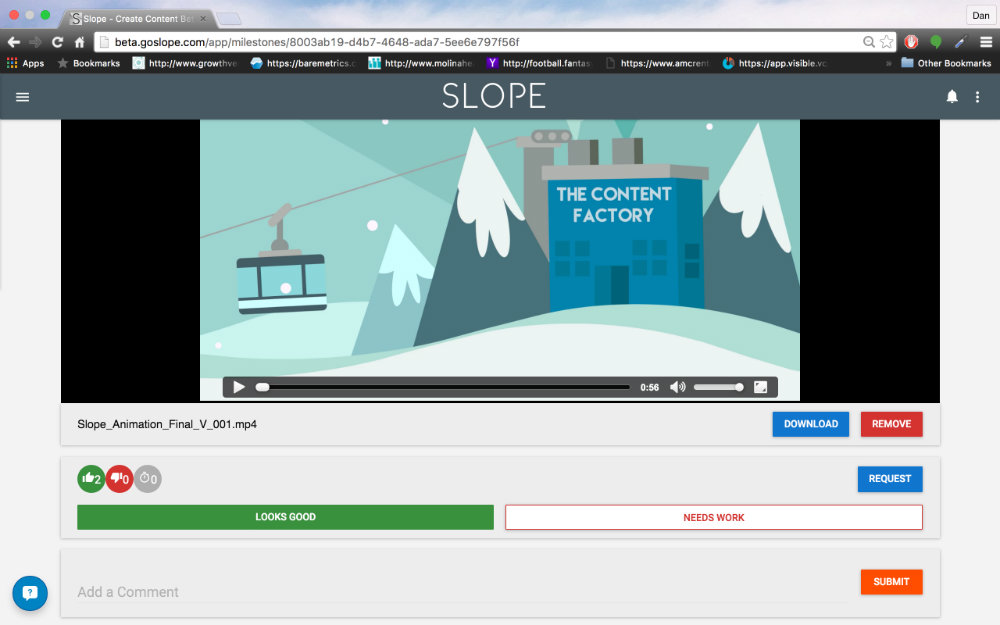Adjust the video volume slider
The width and height of the screenshot is (1000, 625).
[718, 387]
